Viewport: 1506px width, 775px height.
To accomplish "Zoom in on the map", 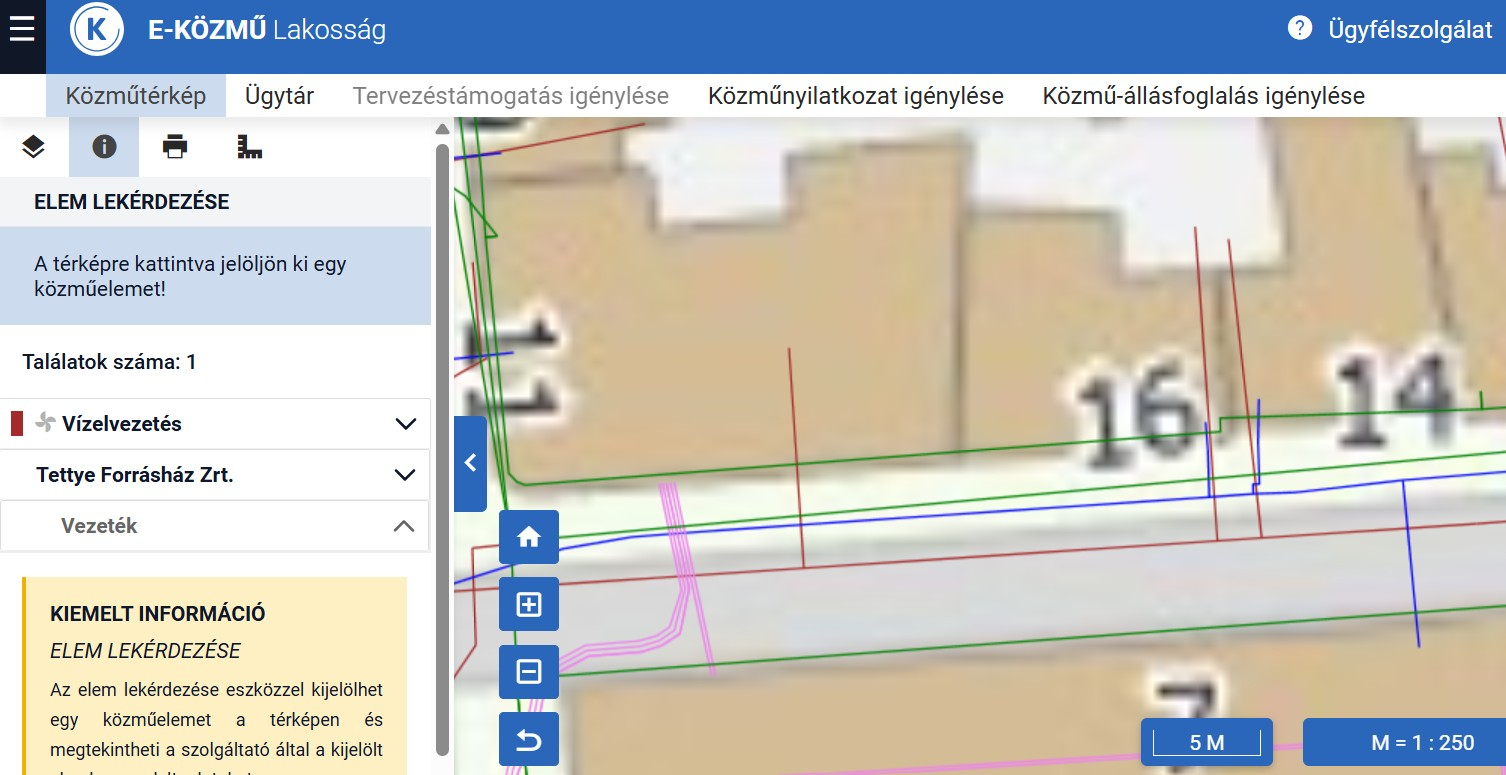I will pyautogui.click(x=528, y=605).
